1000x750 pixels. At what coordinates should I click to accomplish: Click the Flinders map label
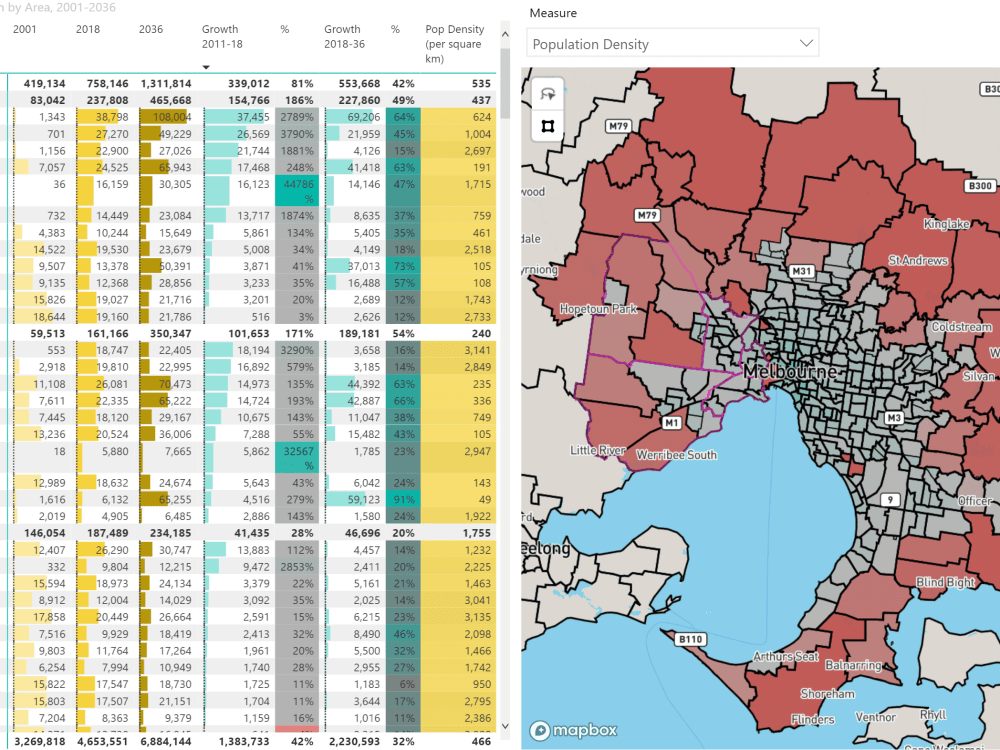click(x=812, y=719)
